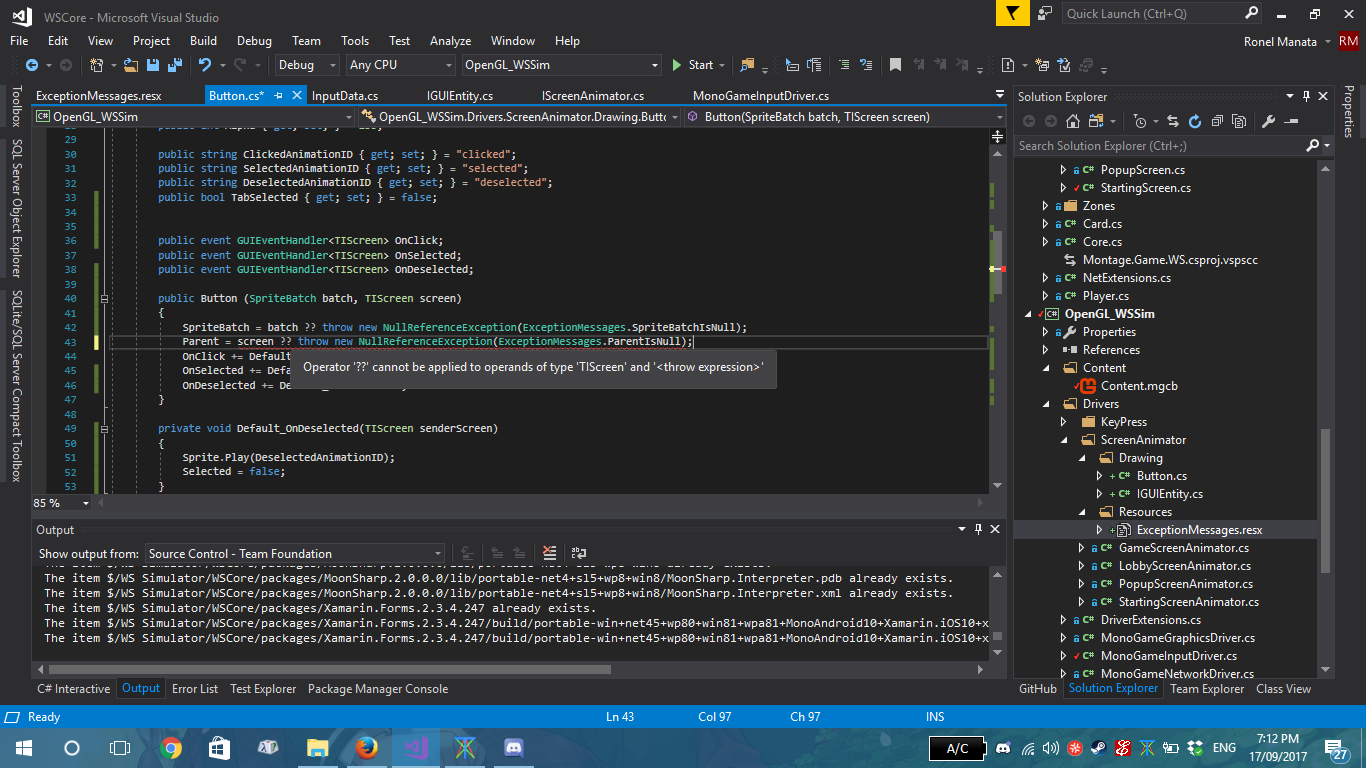This screenshot has height=768, width=1366.
Task: Refresh the Solution Explorer
Action: click(1193, 120)
